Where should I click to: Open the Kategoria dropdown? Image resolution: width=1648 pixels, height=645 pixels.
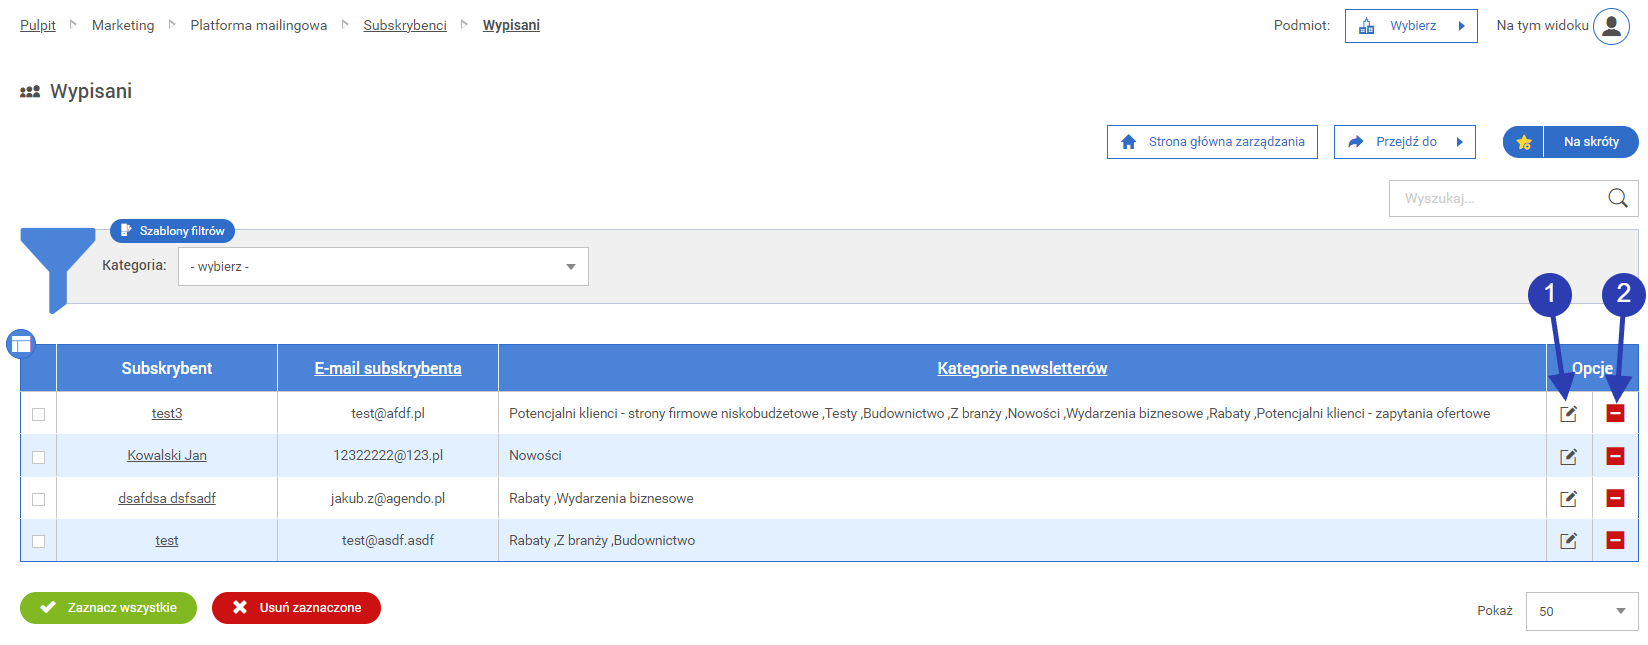click(x=383, y=267)
